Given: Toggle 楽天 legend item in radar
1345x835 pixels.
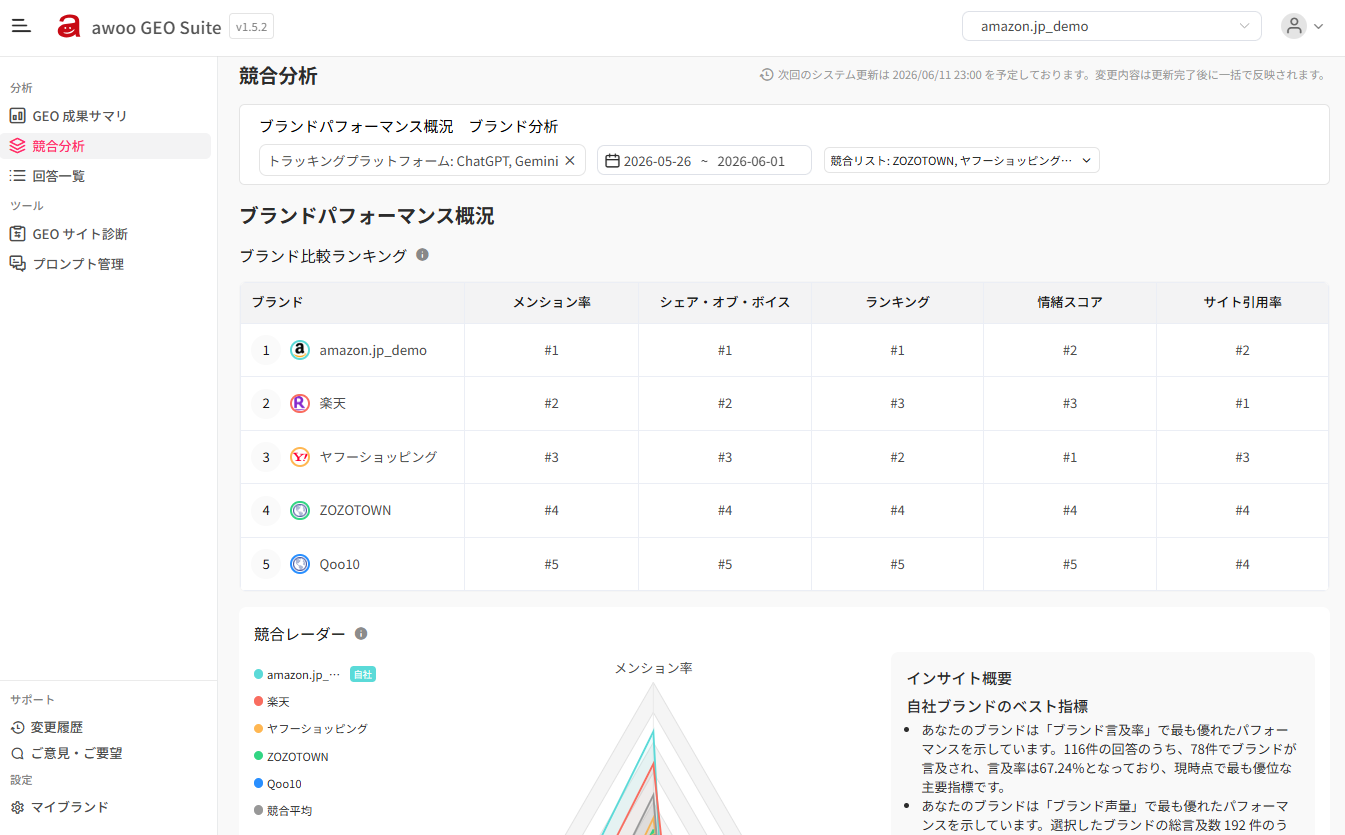Looking at the screenshot, I should tap(272, 702).
